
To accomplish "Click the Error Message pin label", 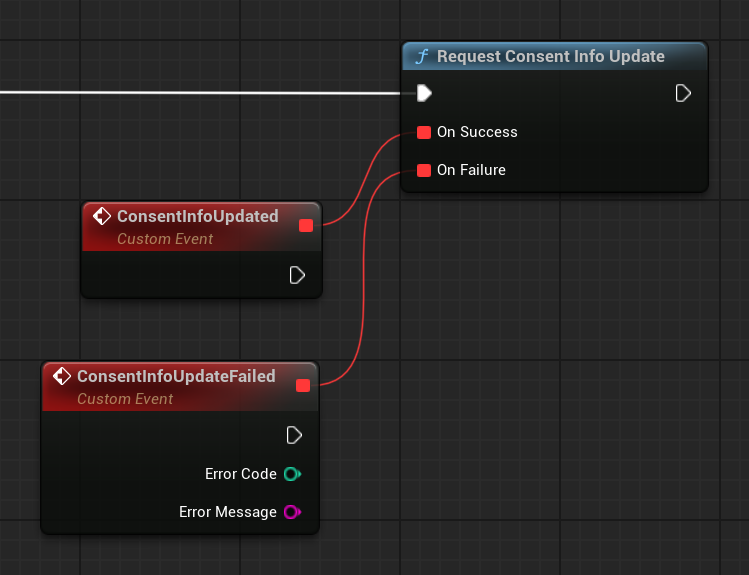I will click(x=228, y=512).
